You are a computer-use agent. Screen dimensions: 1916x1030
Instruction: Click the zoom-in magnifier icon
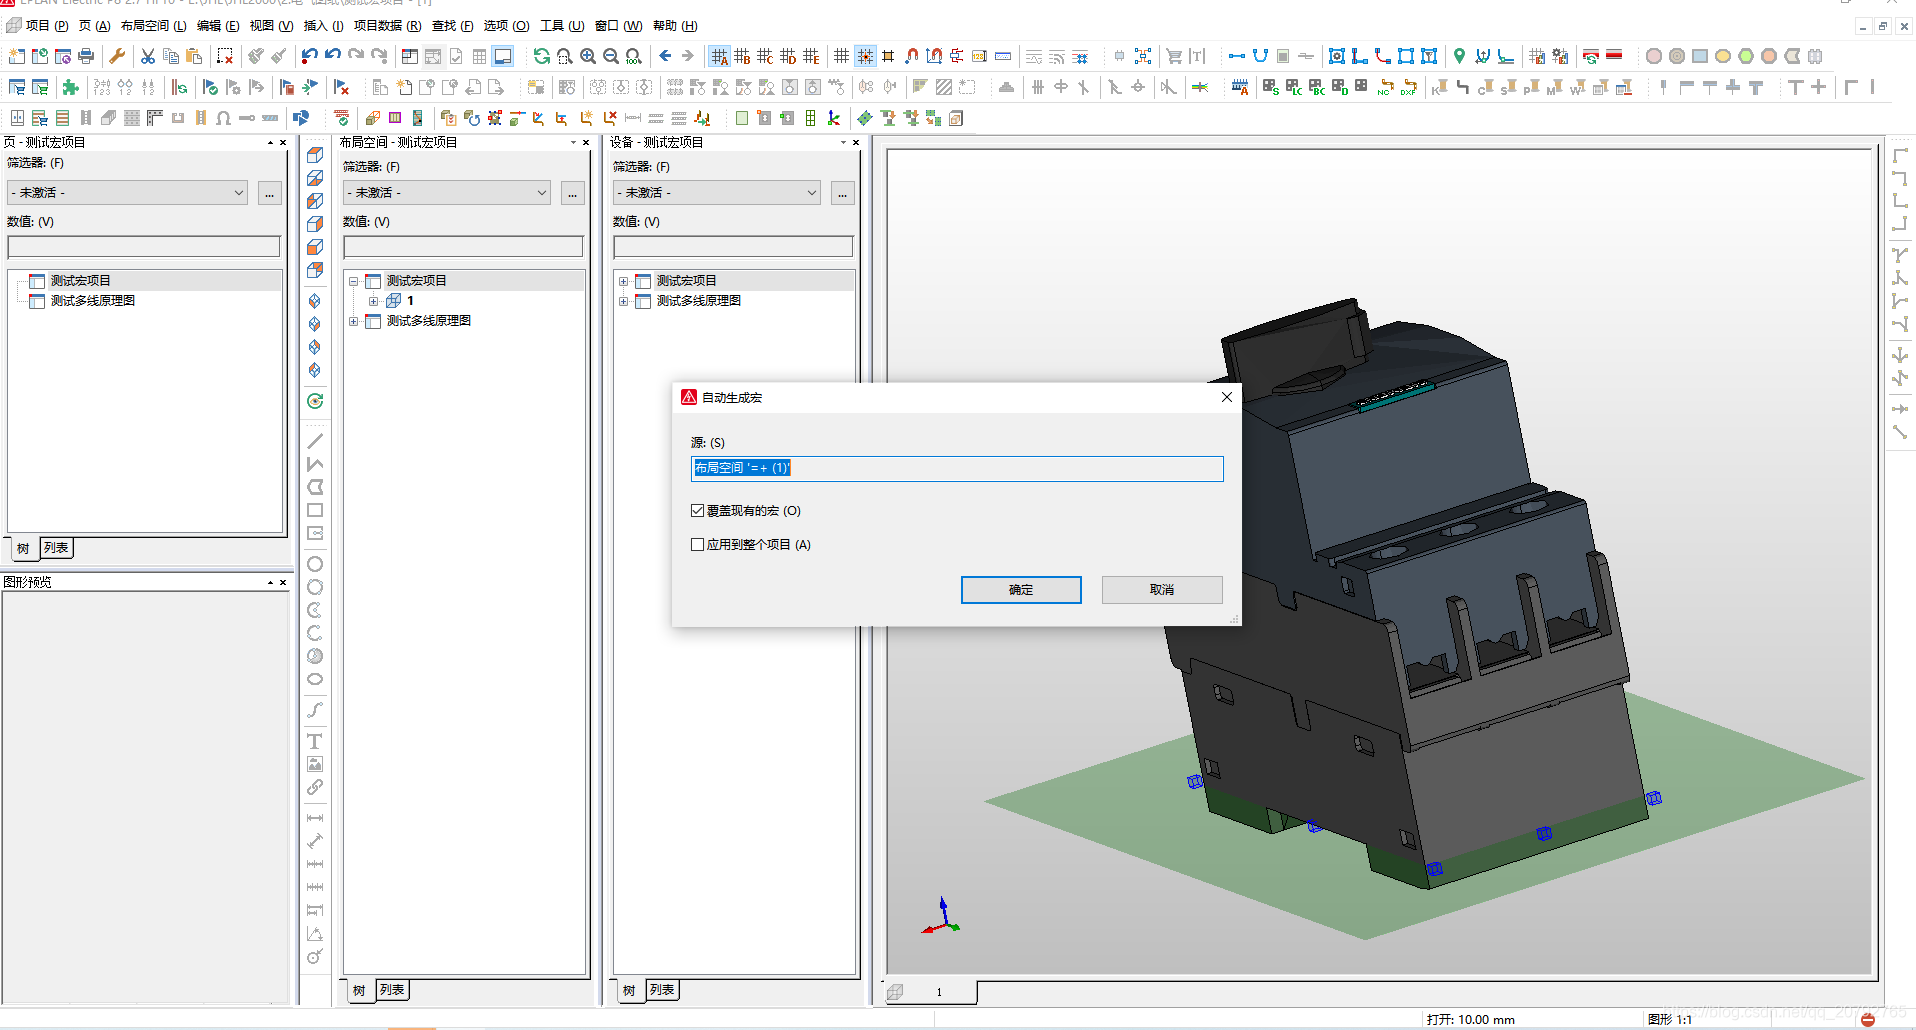click(588, 56)
